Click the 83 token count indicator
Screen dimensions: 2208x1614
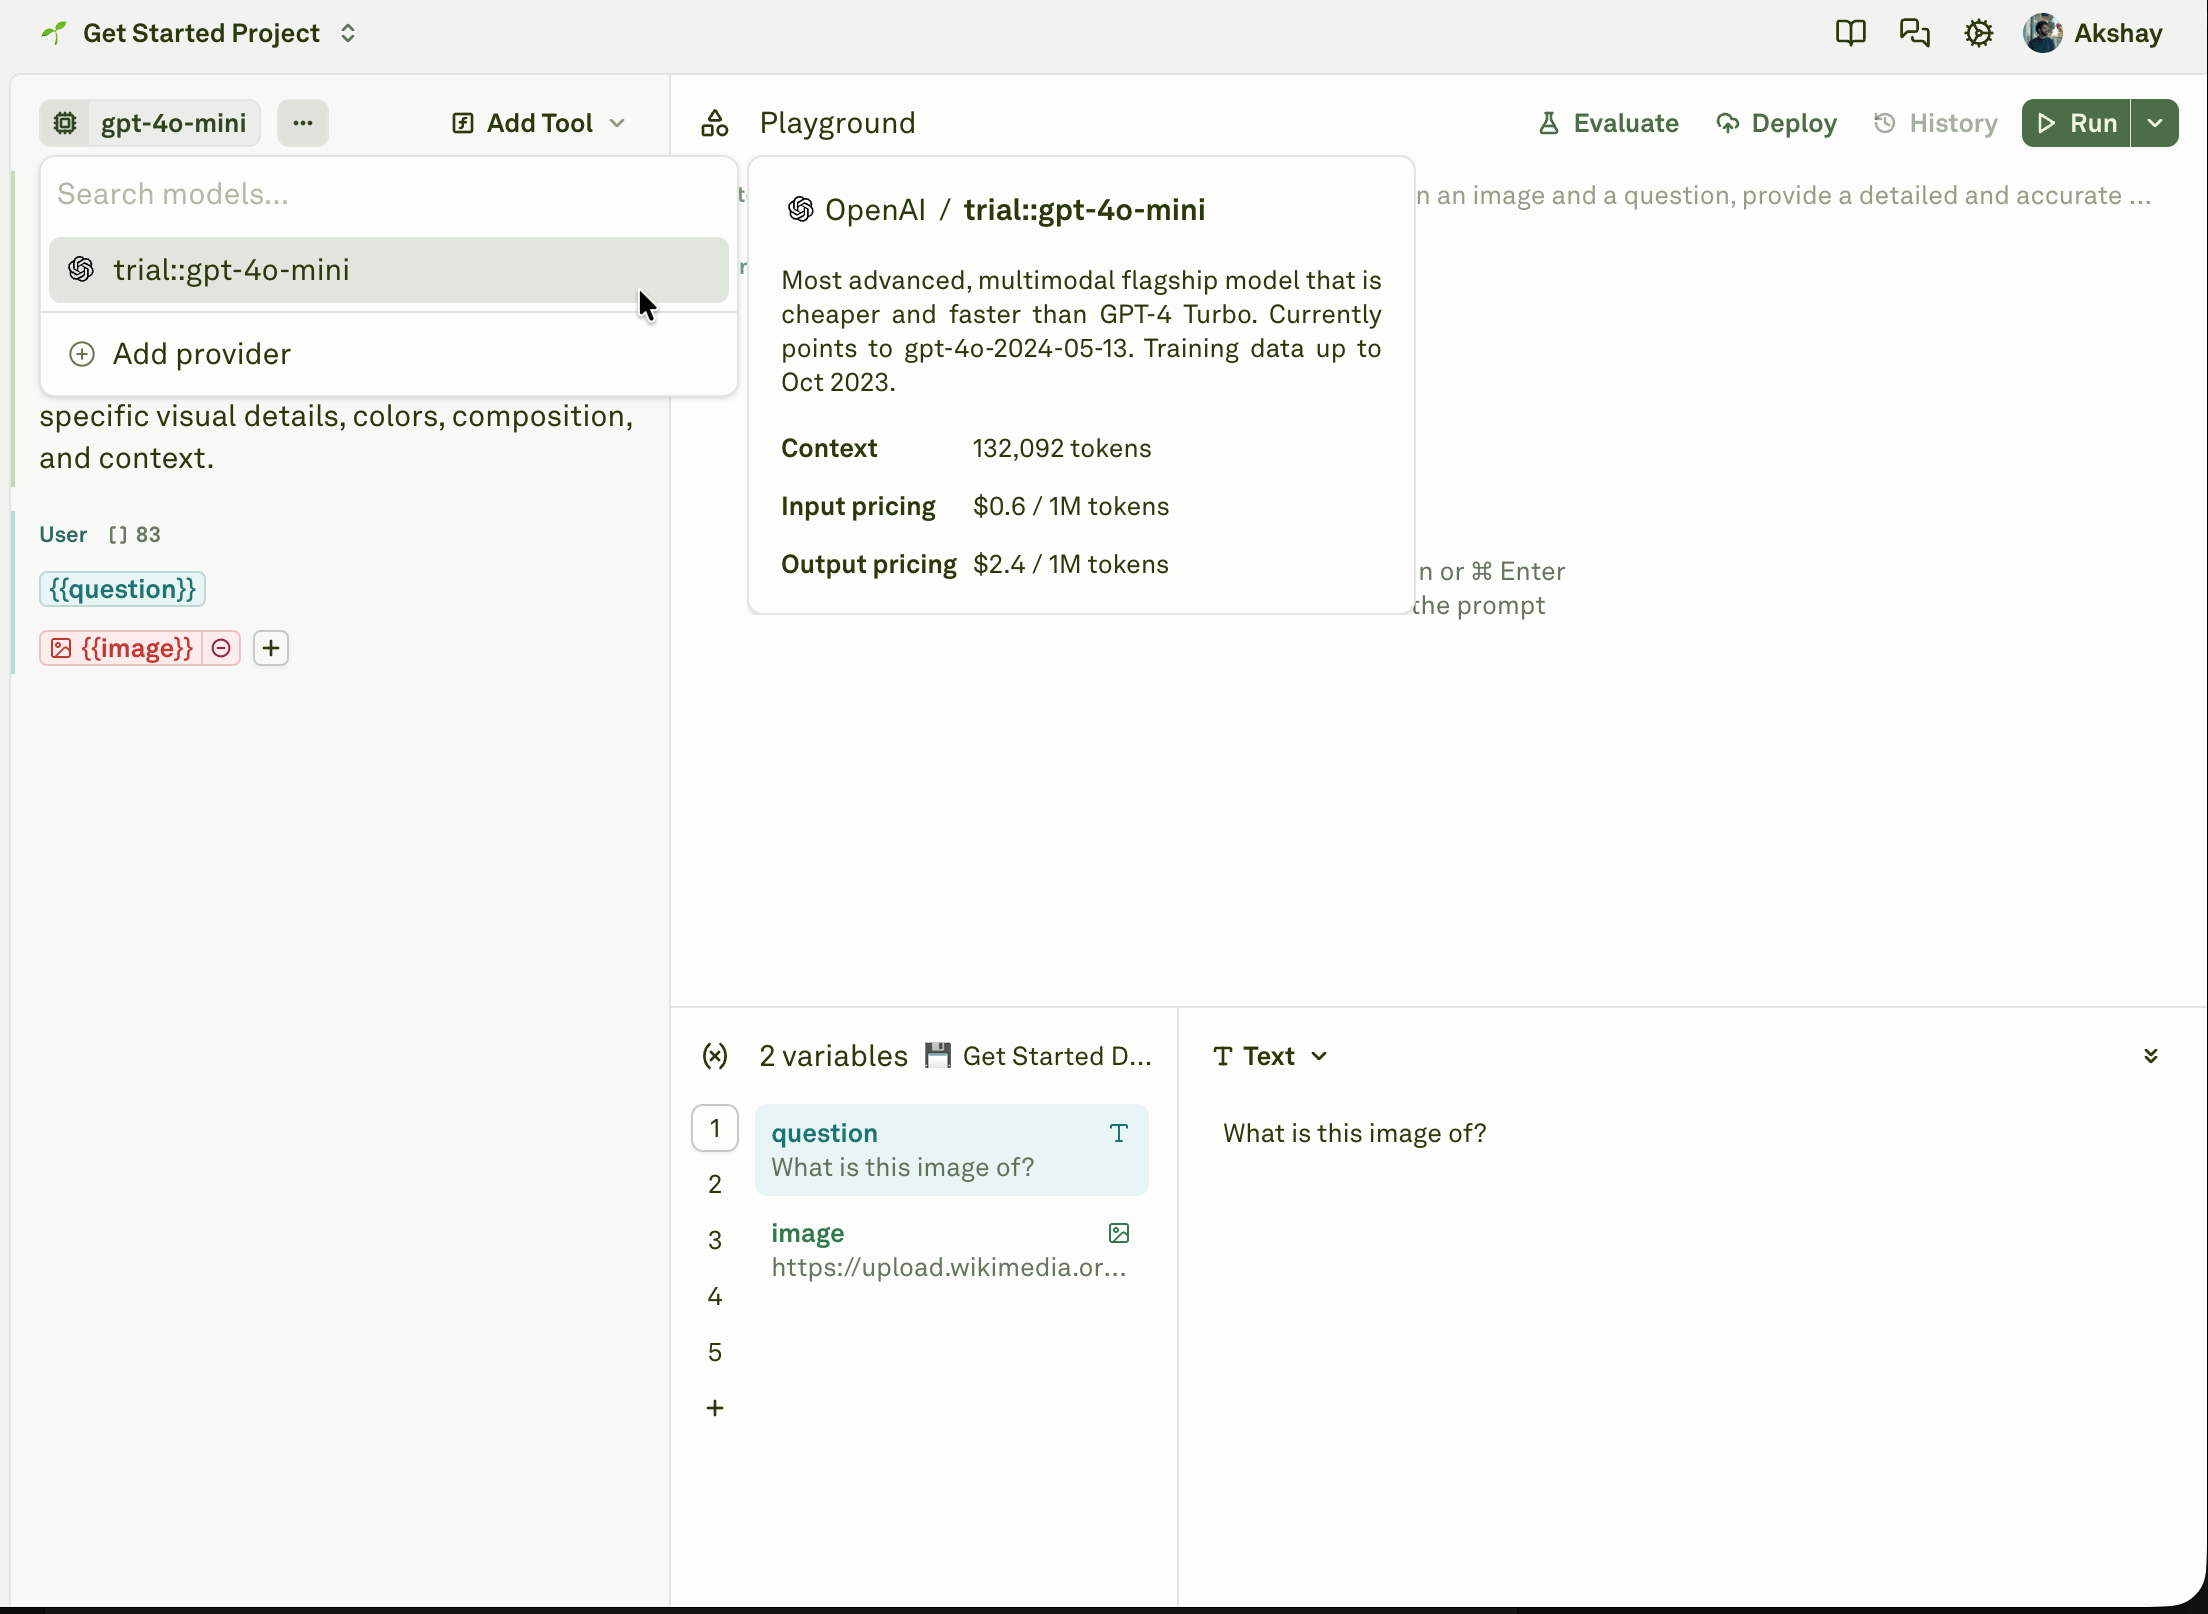click(135, 534)
